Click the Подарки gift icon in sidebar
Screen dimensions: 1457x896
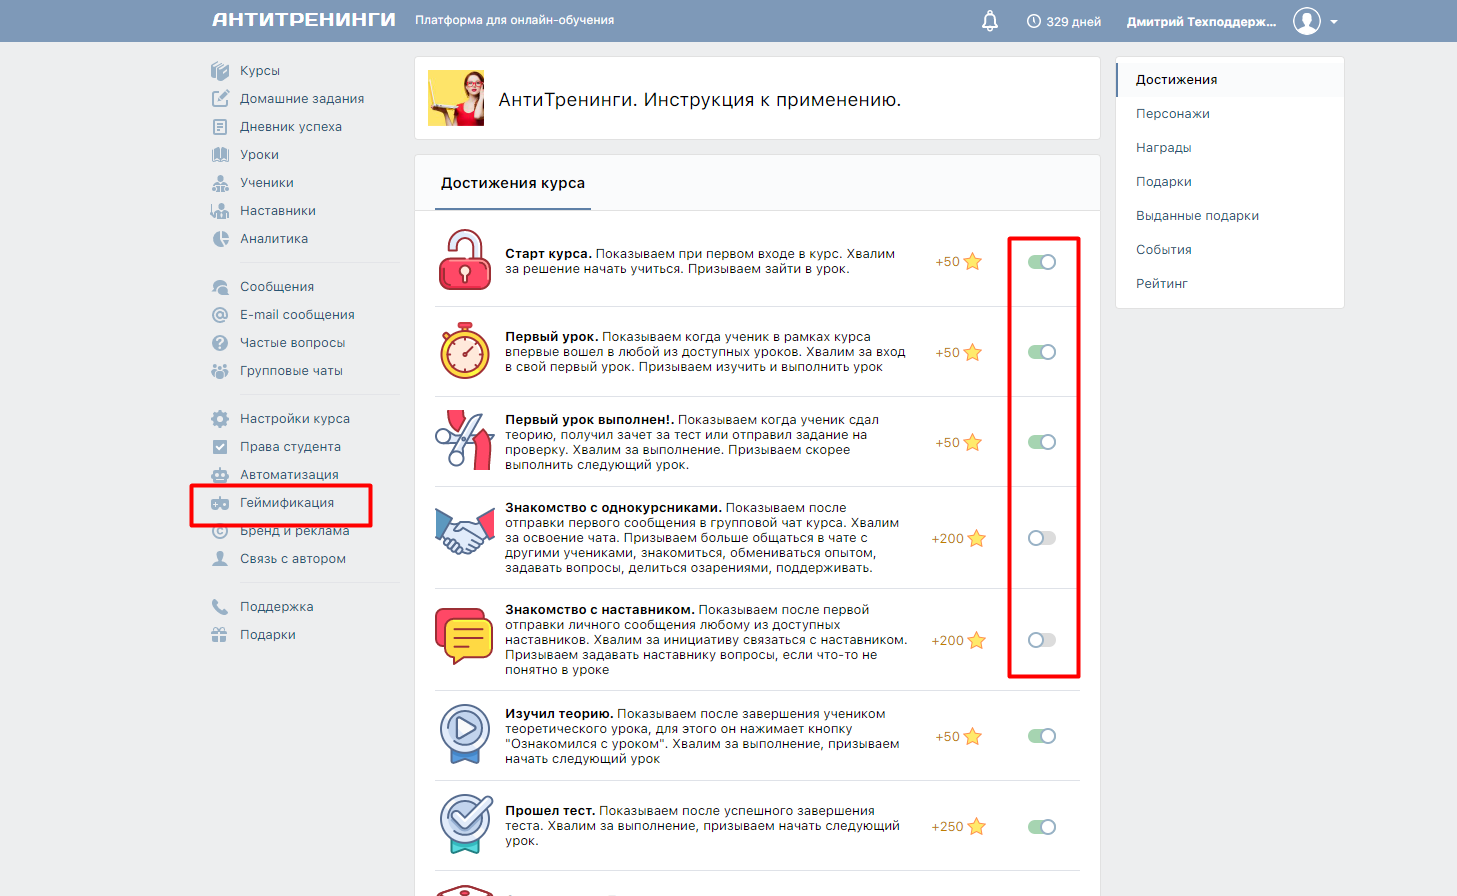220,635
